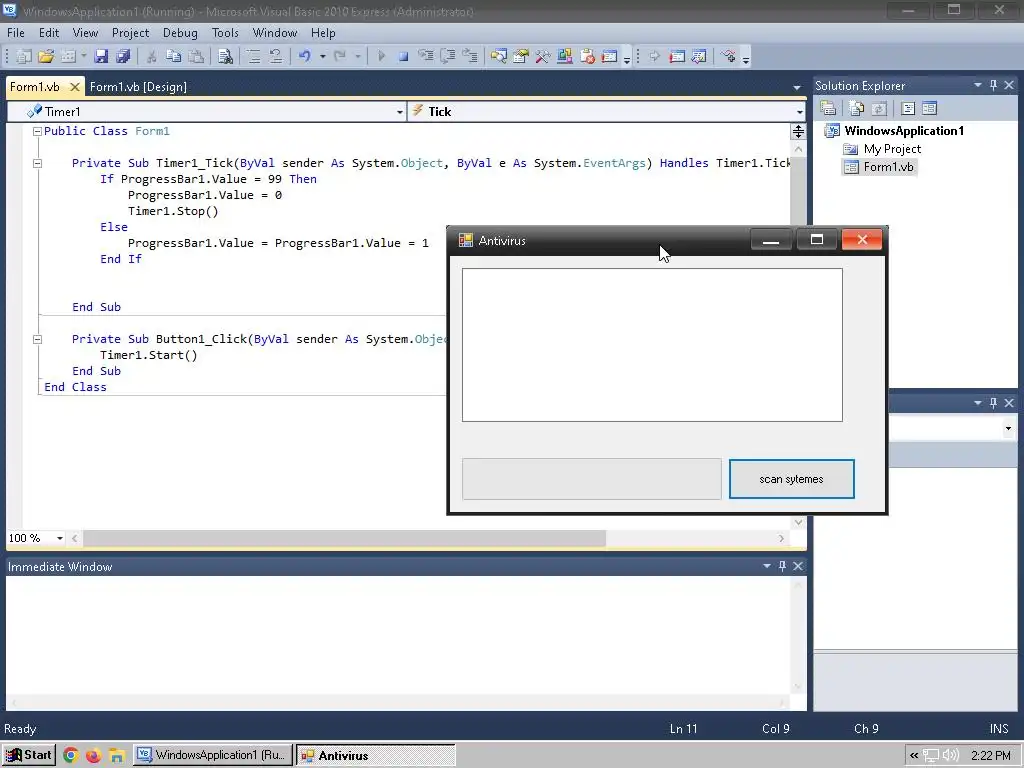Collapse the Timer1_Tick sub outline
This screenshot has width=1024, height=768.
pos(37,163)
